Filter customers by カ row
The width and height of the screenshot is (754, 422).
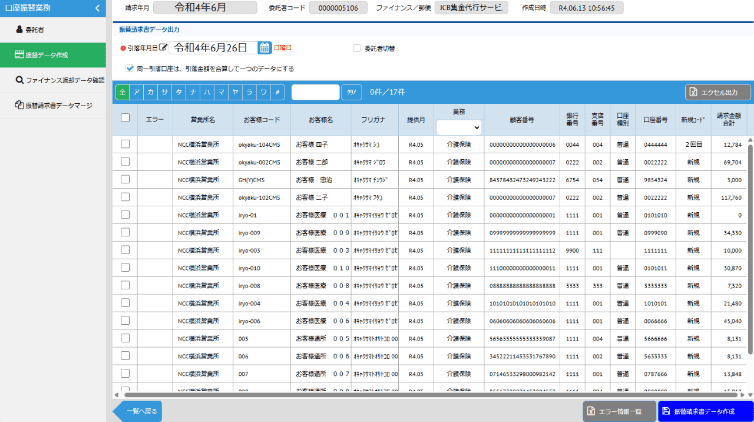[x=151, y=92]
